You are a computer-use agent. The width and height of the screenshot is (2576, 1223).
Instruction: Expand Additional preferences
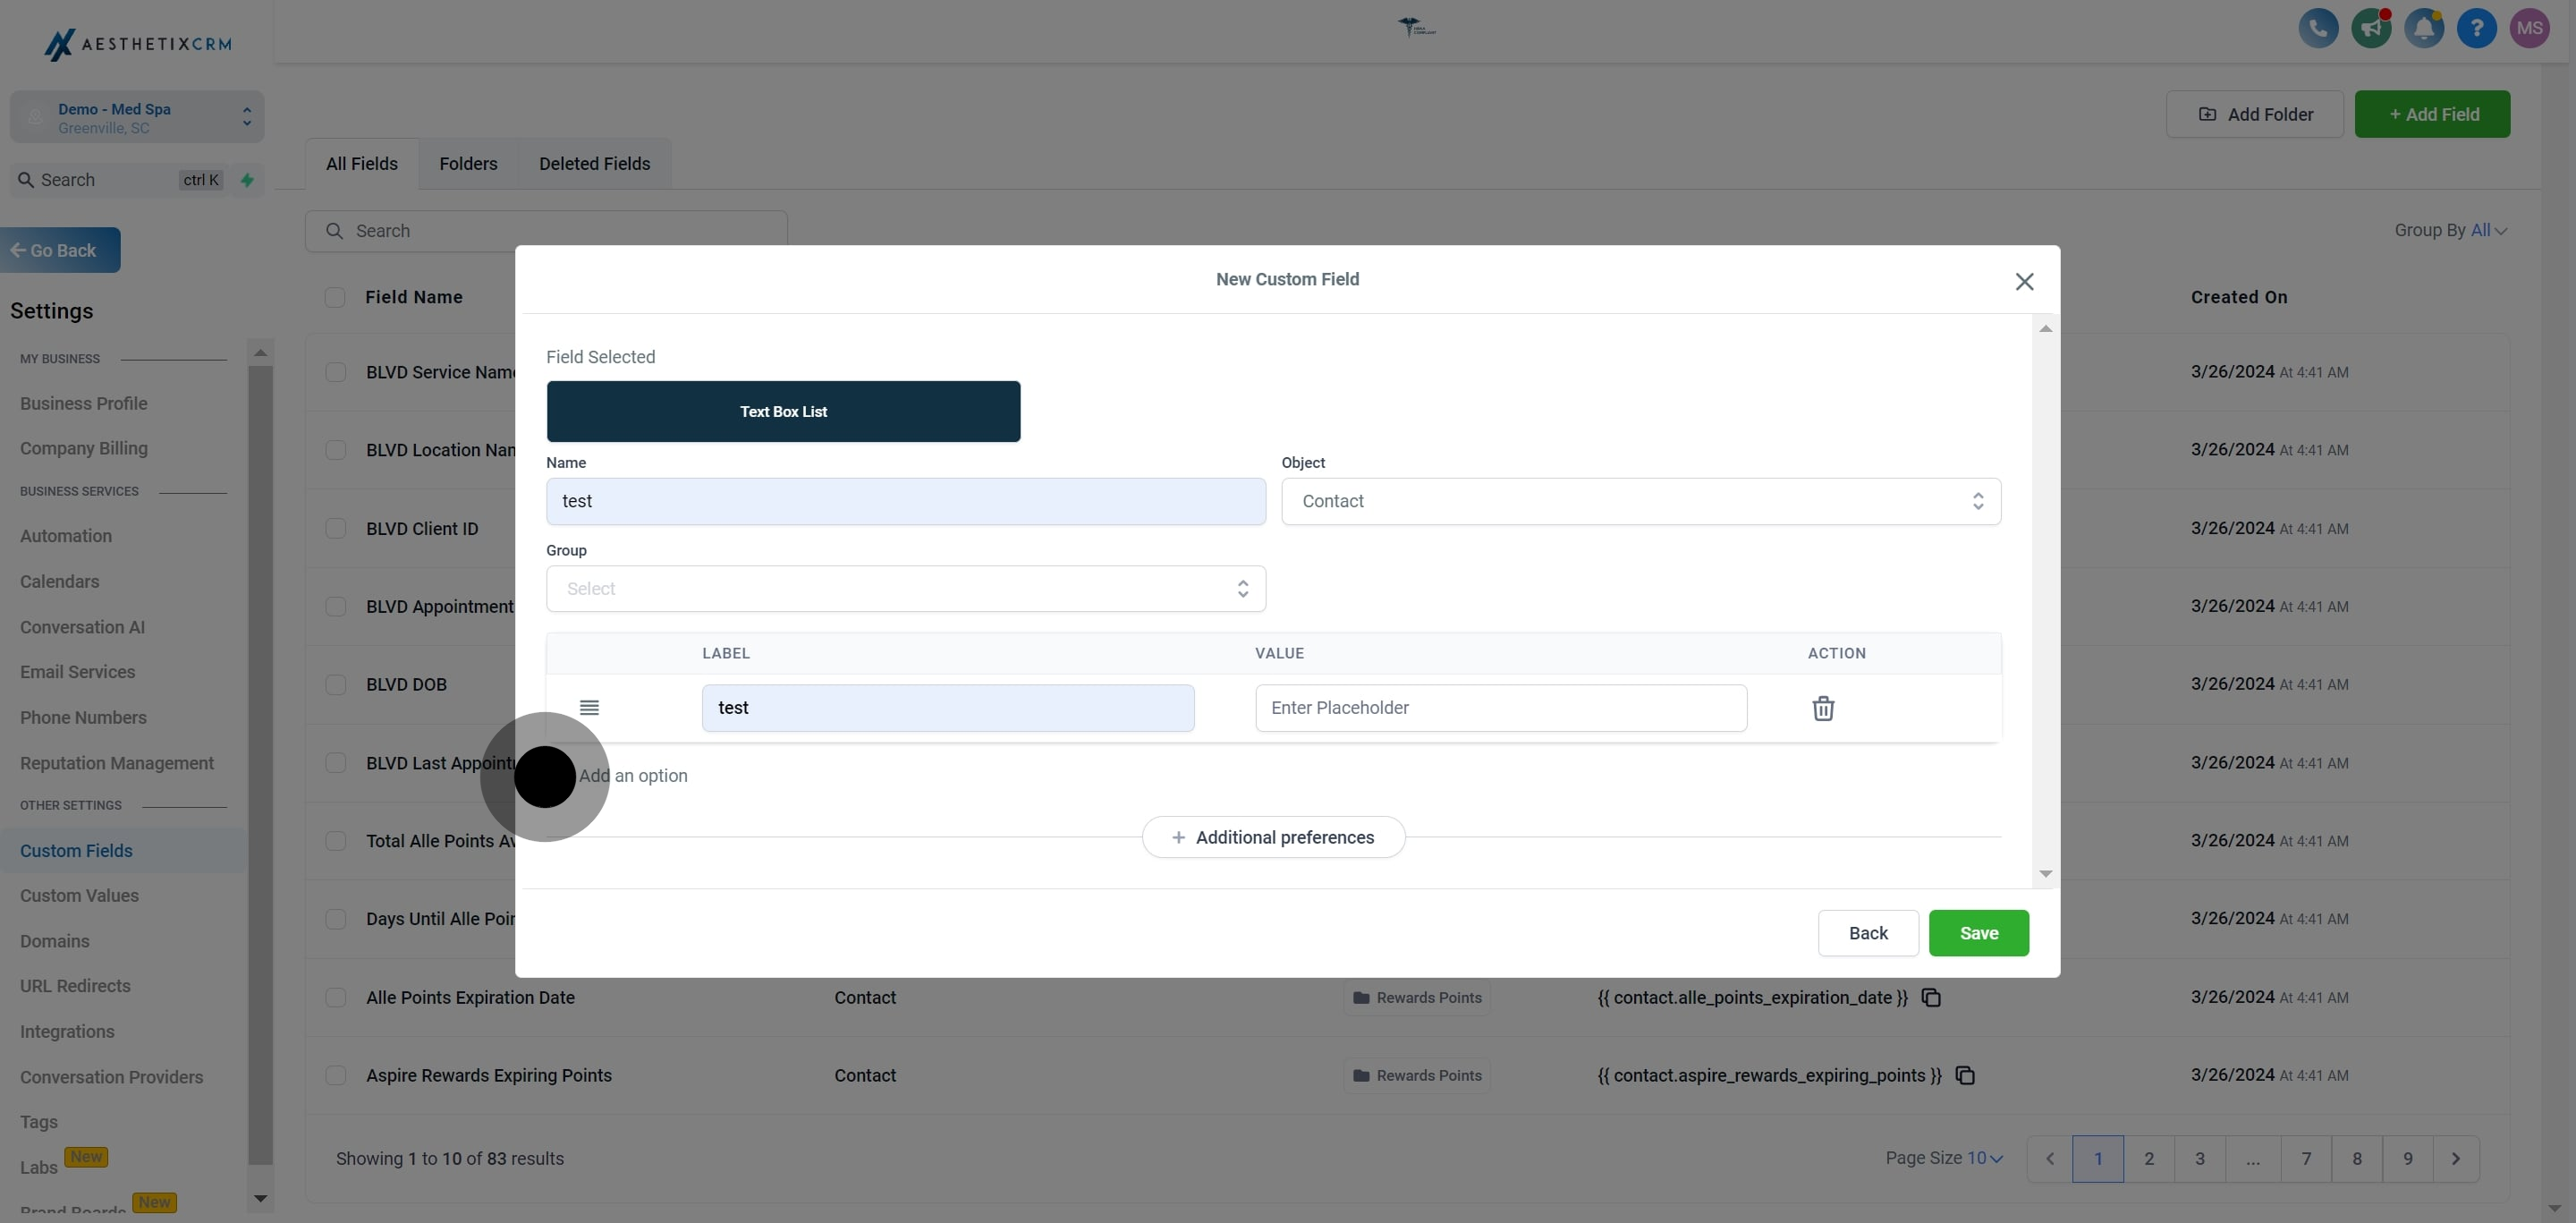[x=1273, y=837]
